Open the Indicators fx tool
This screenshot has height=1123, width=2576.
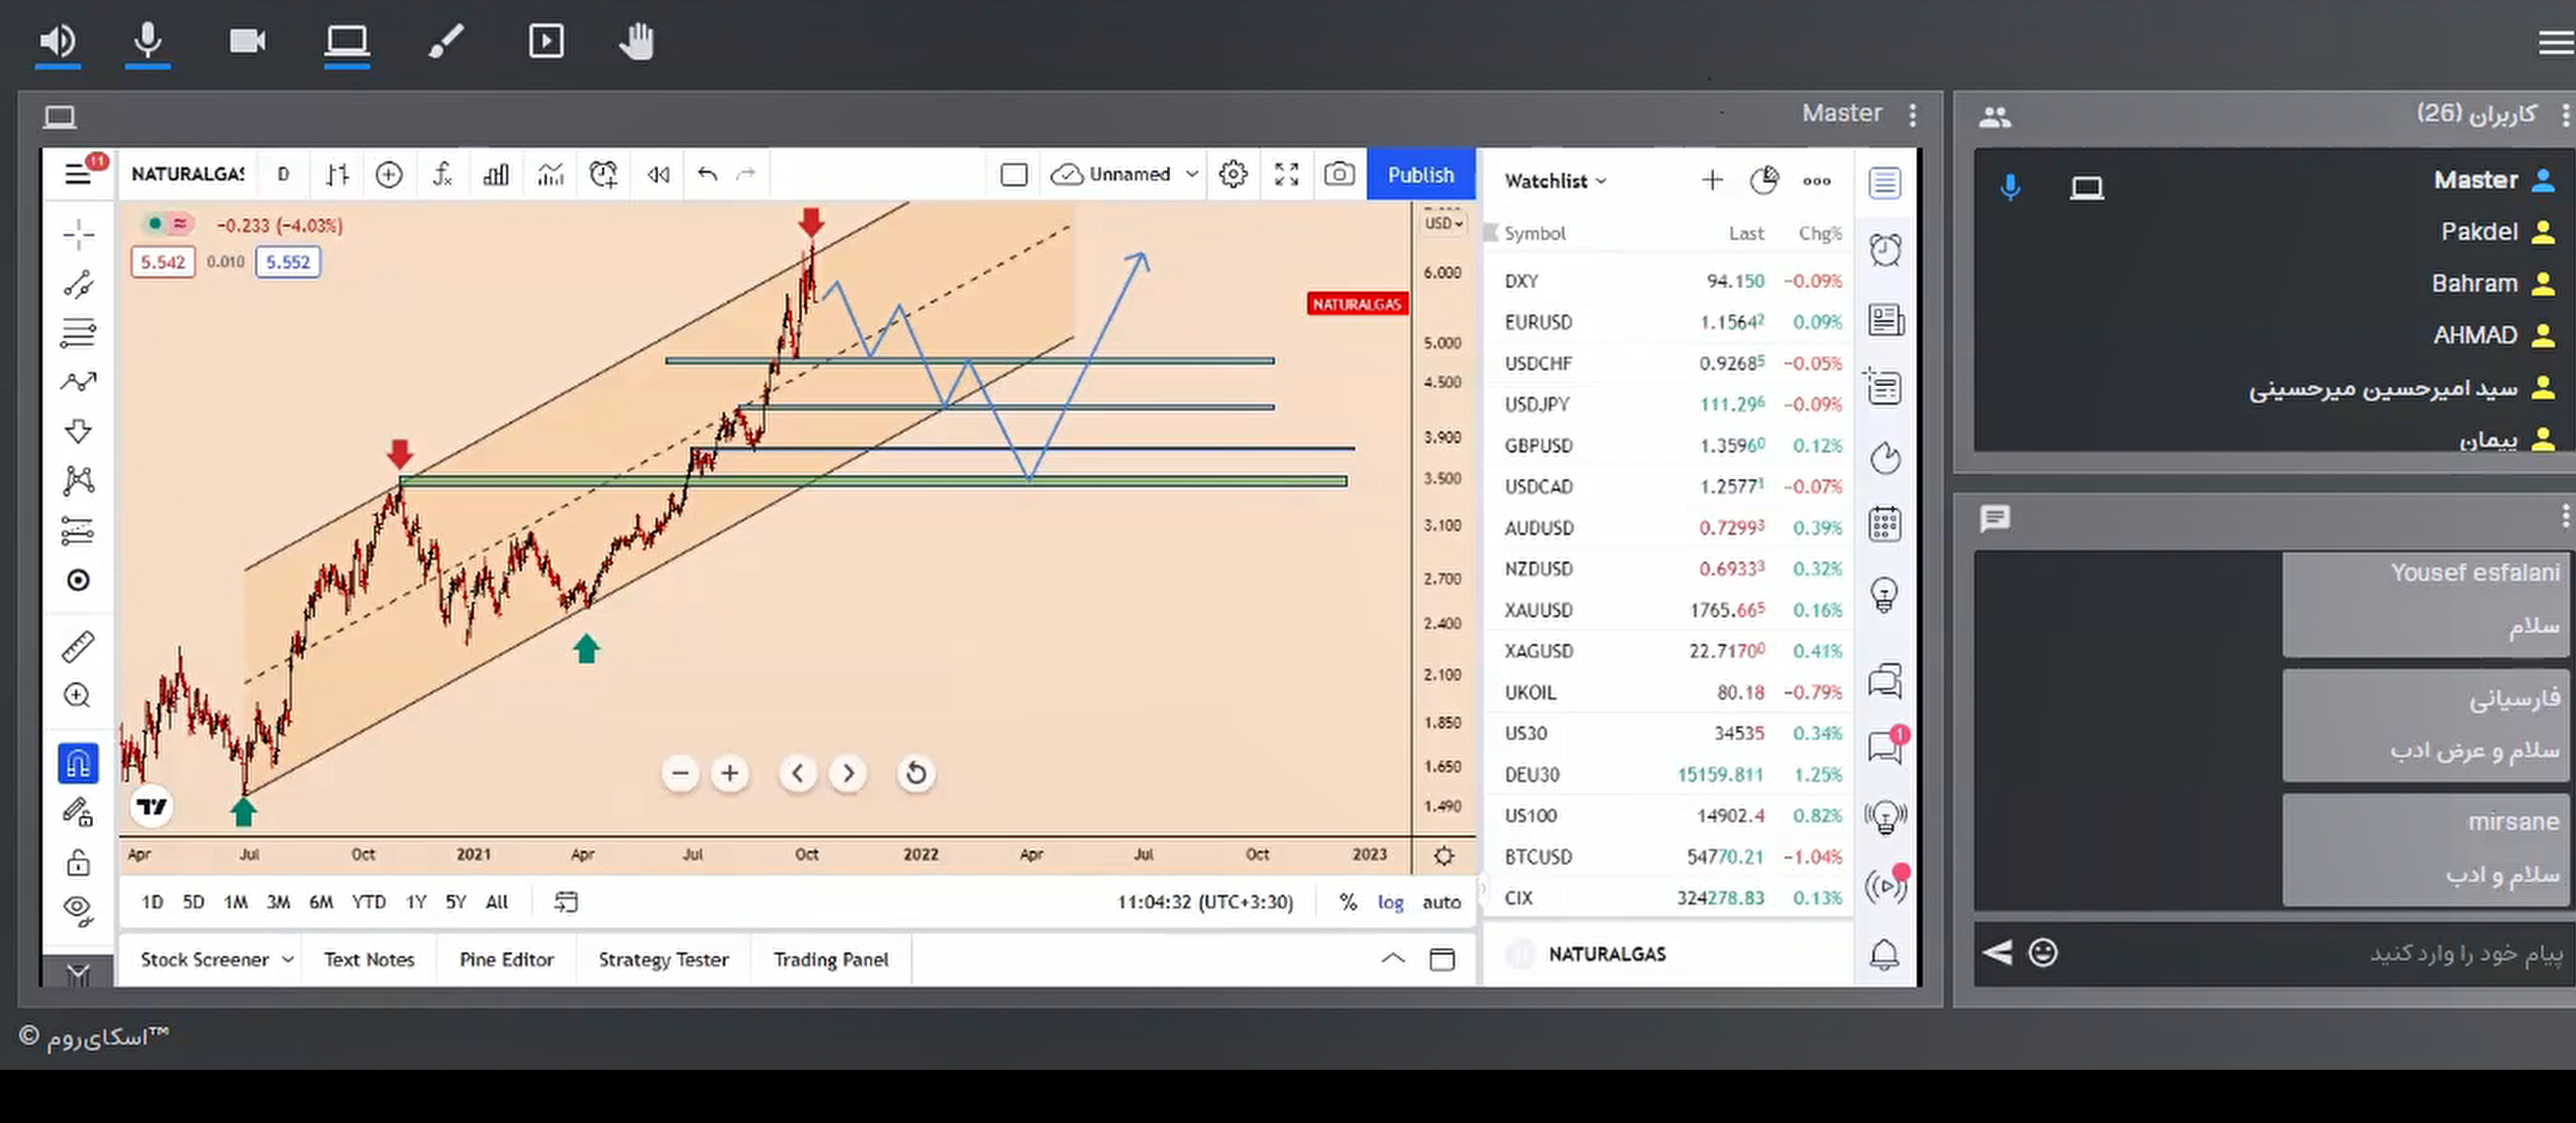coord(442,175)
